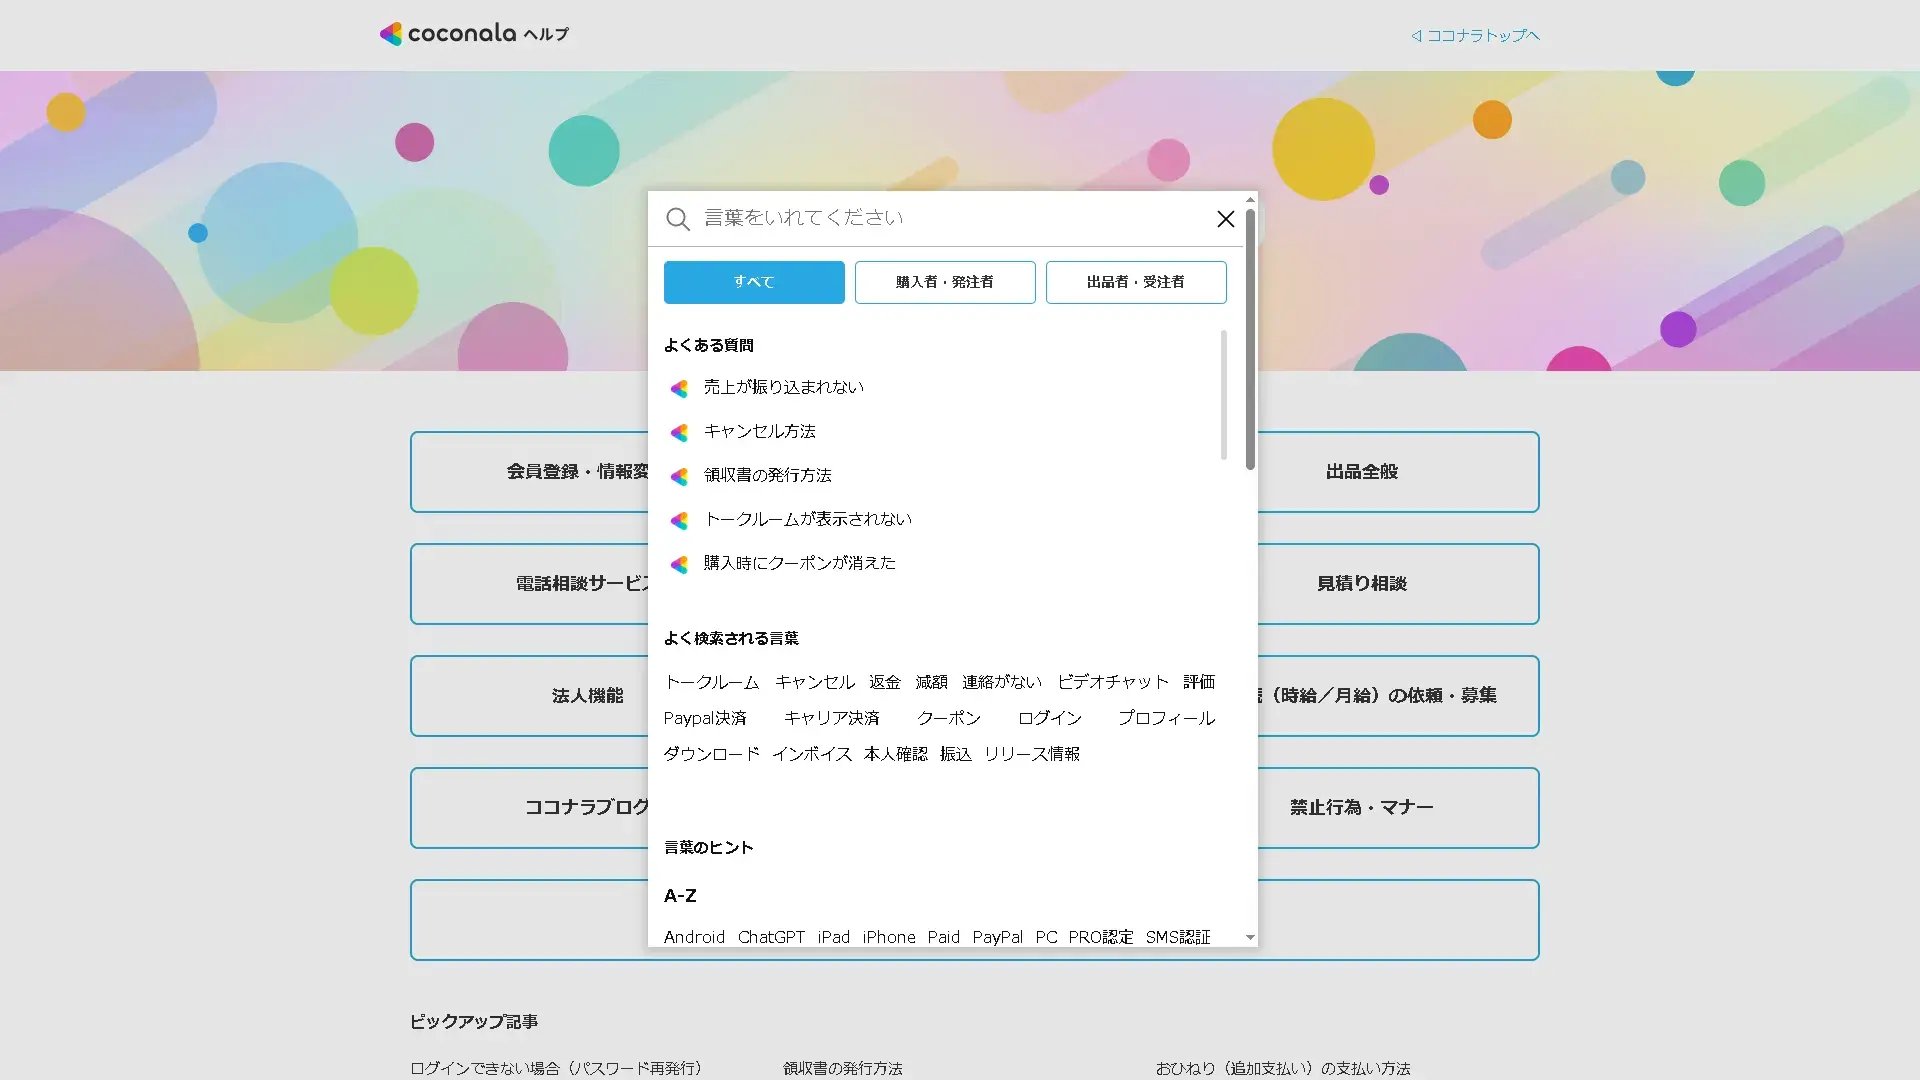Open article ログインできない場合（パスワード再発行）
The image size is (1920, 1080).
556,1068
